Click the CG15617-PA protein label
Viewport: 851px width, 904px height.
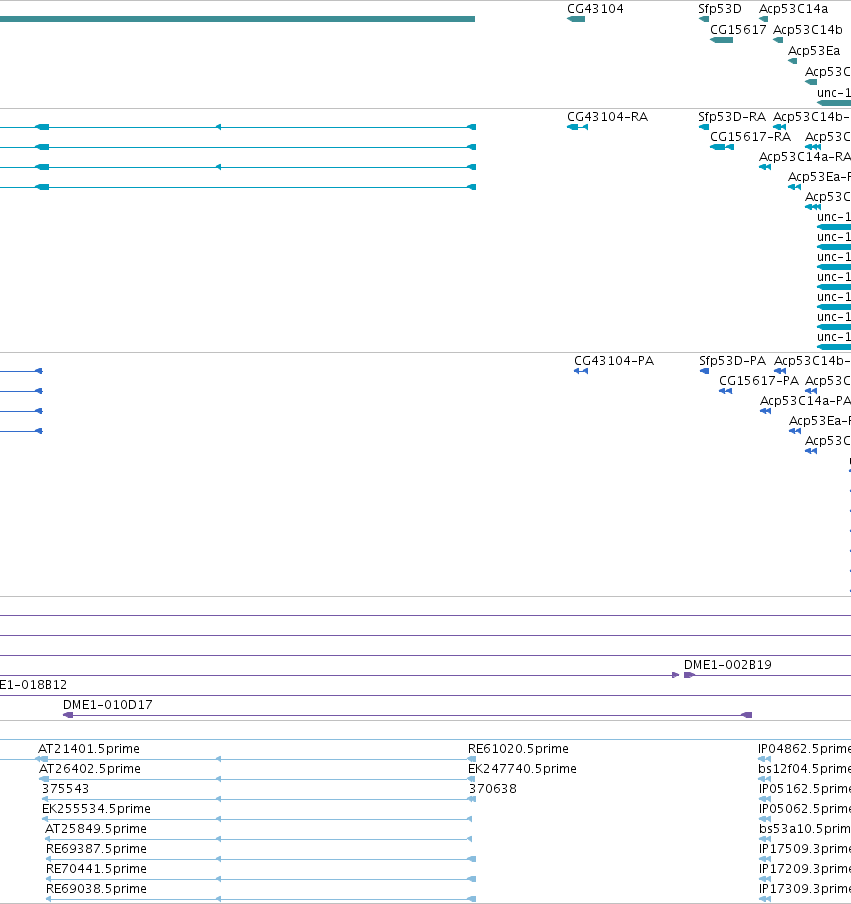tap(759, 381)
